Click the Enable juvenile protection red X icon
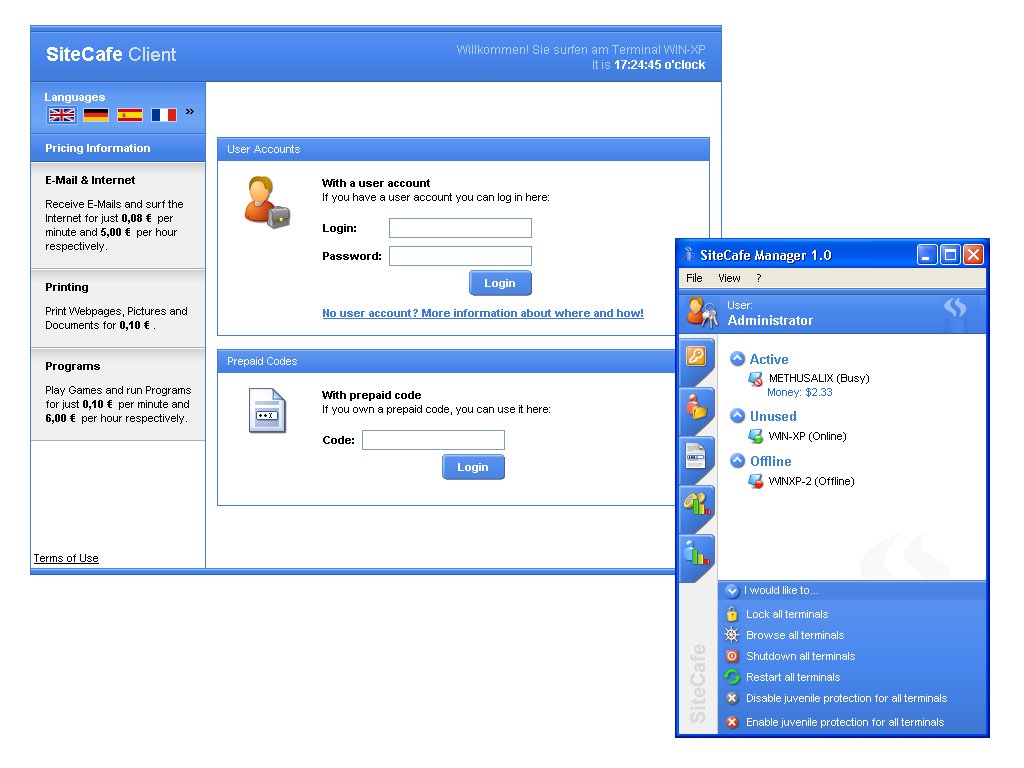This screenshot has height=768, width=1024. [x=732, y=722]
